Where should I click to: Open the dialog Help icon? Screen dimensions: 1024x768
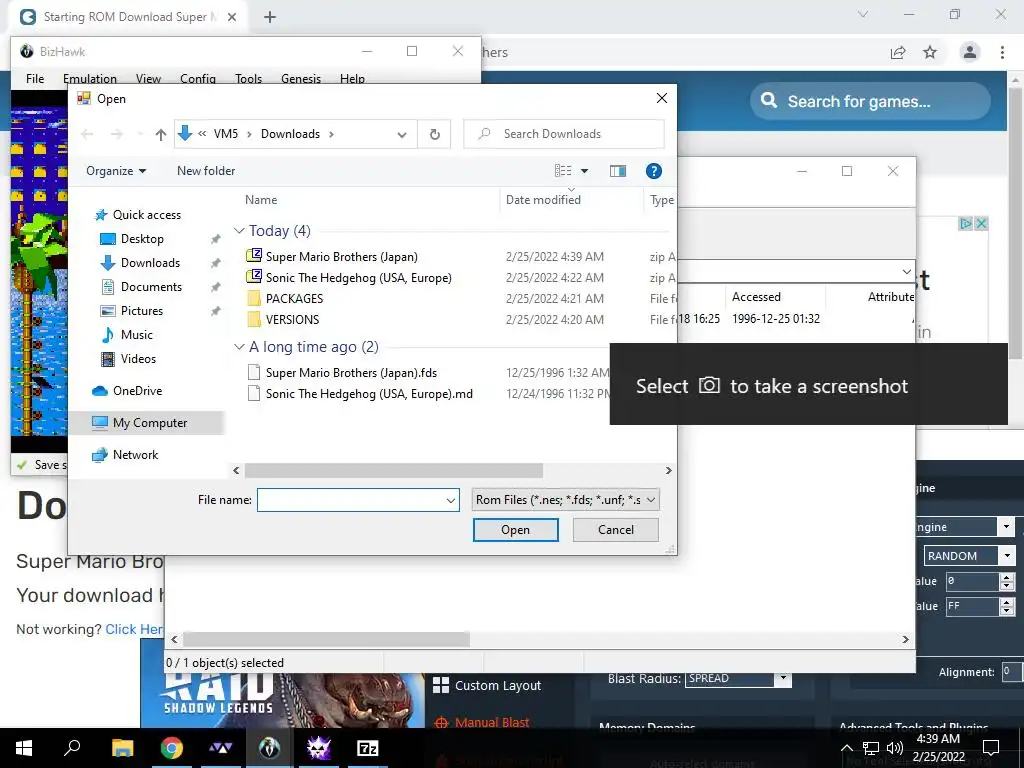click(654, 171)
